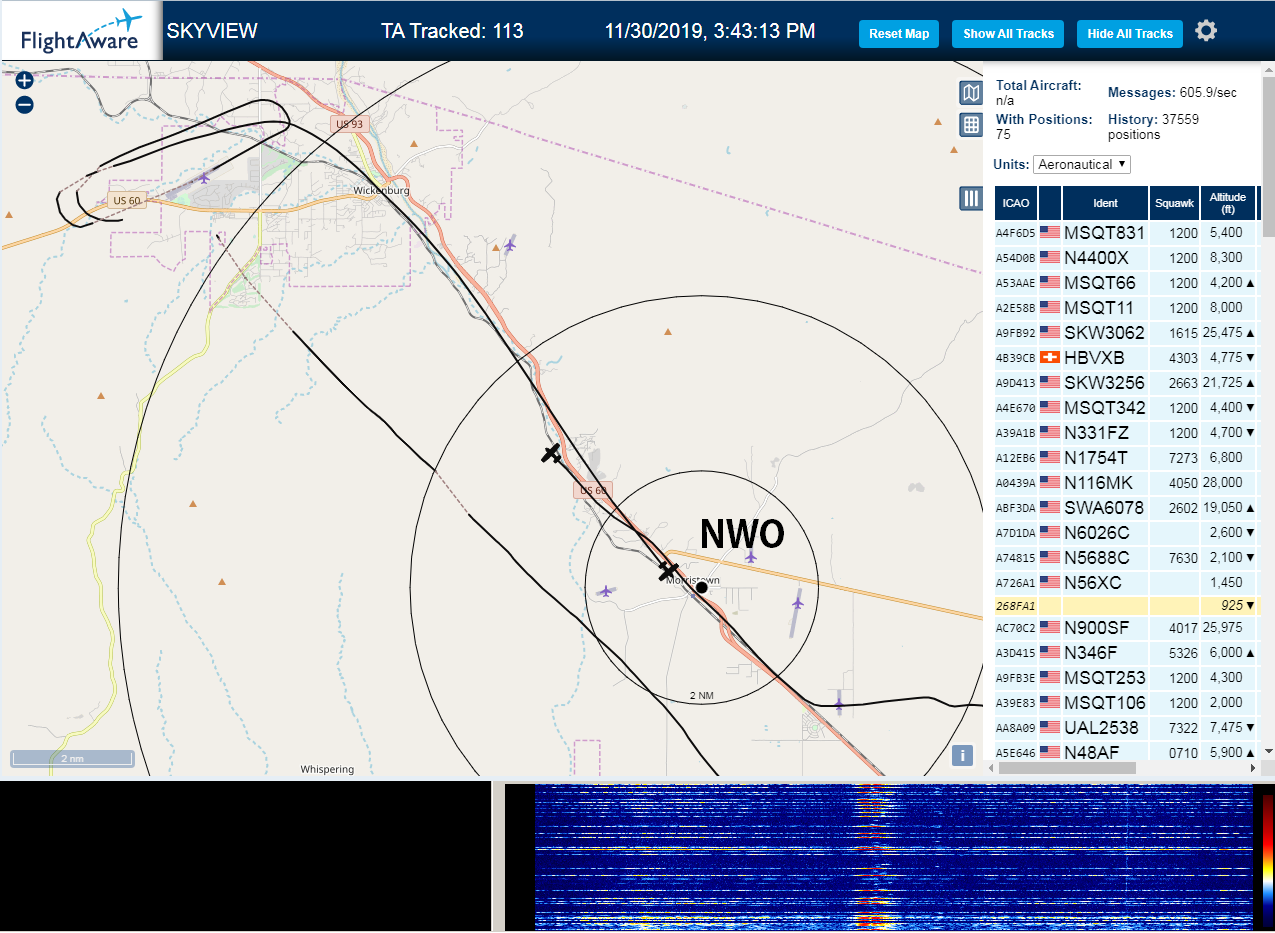Select the aircraft icon at bottom of map
The image size is (1275, 933).
pyautogui.click(x=838, y=705)
